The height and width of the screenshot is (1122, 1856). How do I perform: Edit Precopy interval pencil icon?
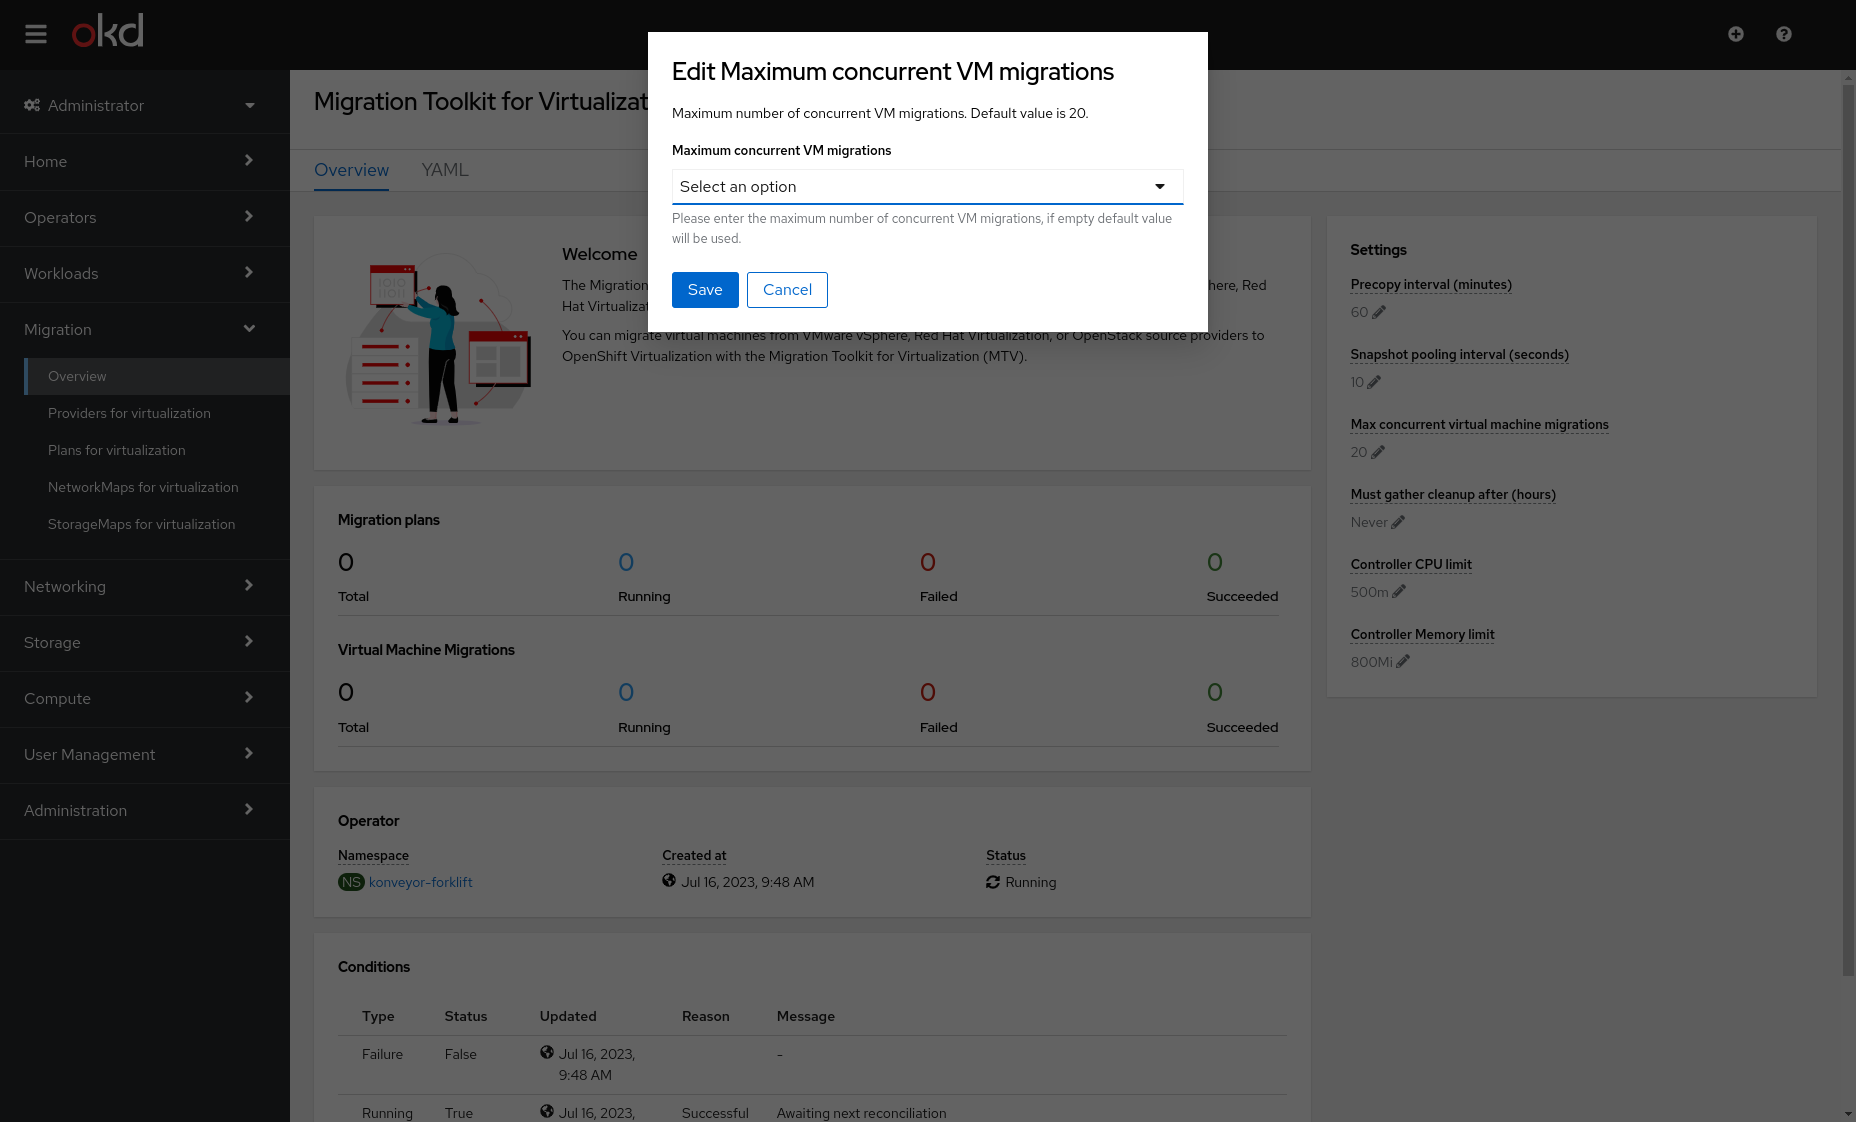pos(1379,312)
